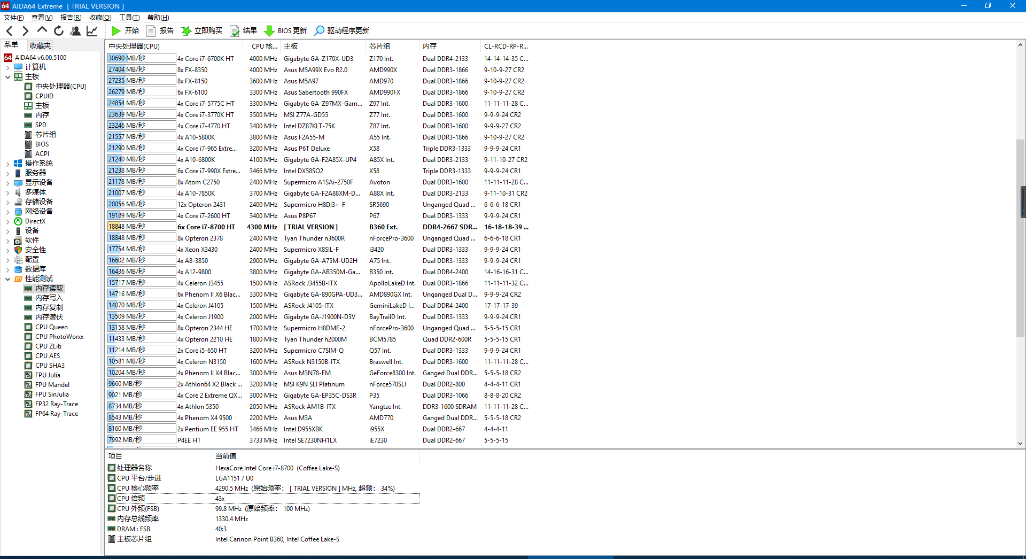Start the benchmark with the green 开始 button
Image resolution: width=1026 pixels, height=559 pixels.
click(x=125, y=31)
